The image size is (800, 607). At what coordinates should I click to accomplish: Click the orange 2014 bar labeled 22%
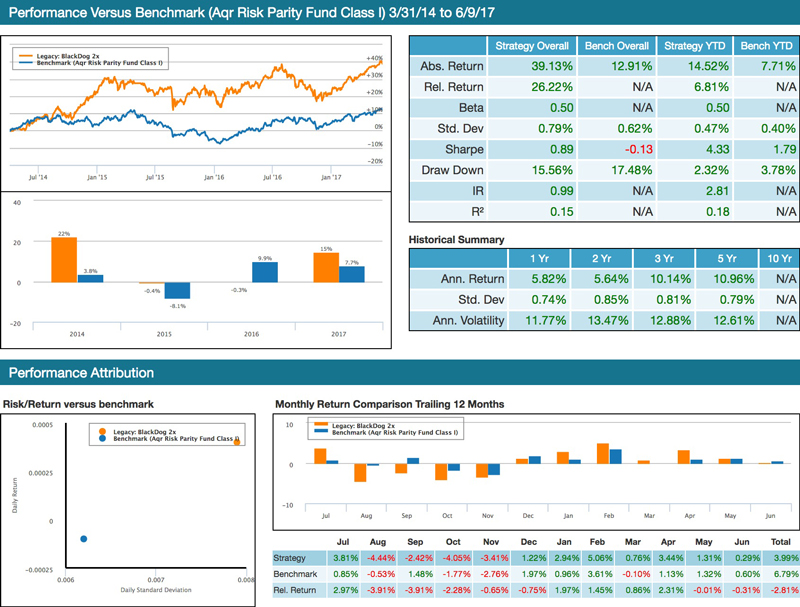pos(64,260)
